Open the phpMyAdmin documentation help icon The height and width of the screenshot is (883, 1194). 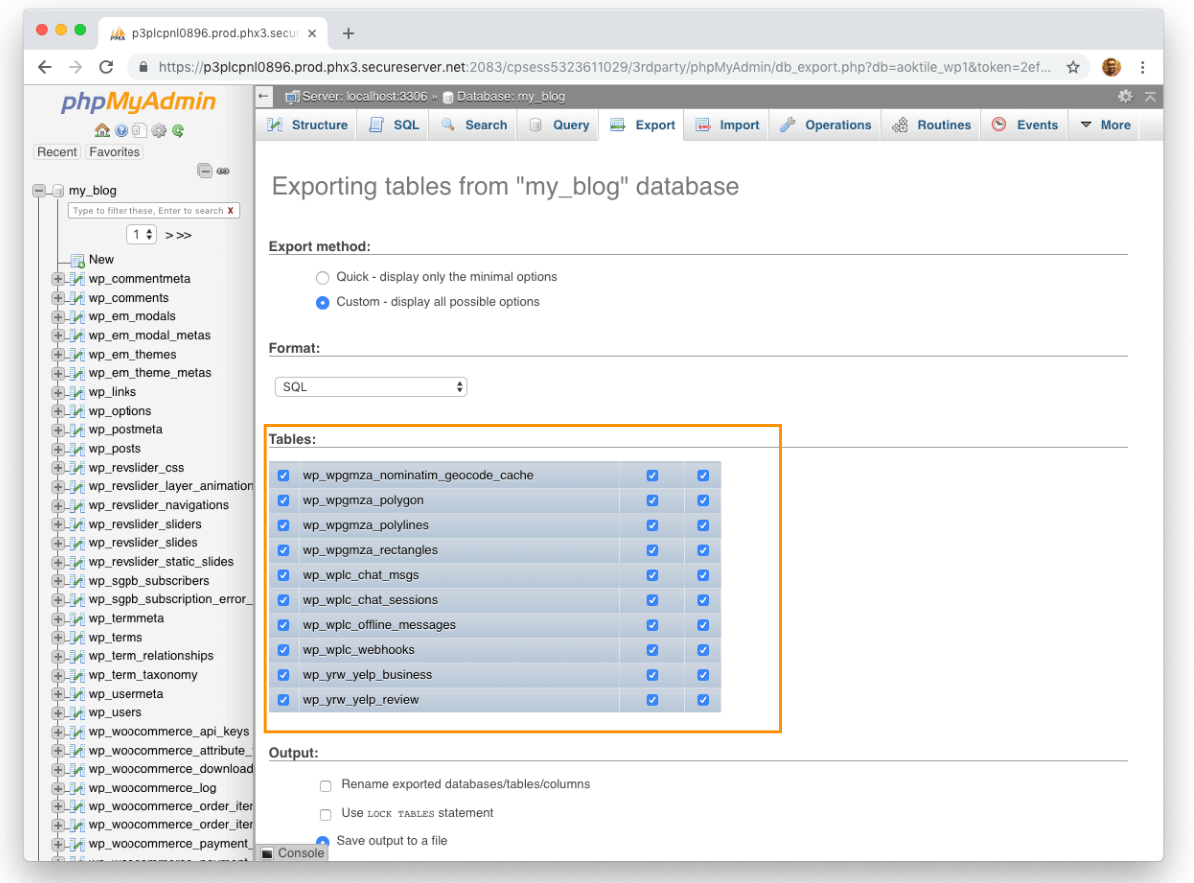121,130
